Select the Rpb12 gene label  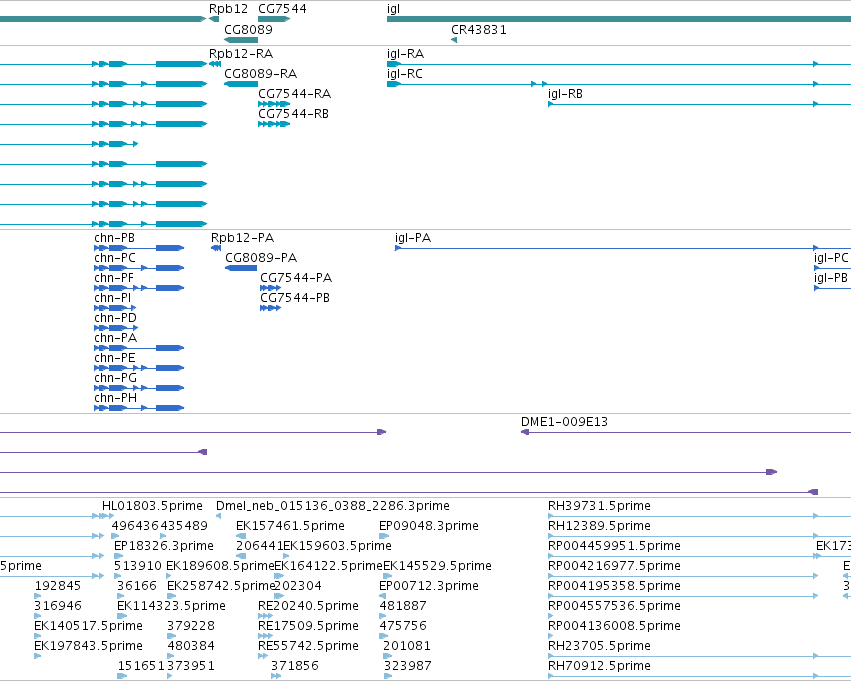pyautogui.click(x=228, y=9)
